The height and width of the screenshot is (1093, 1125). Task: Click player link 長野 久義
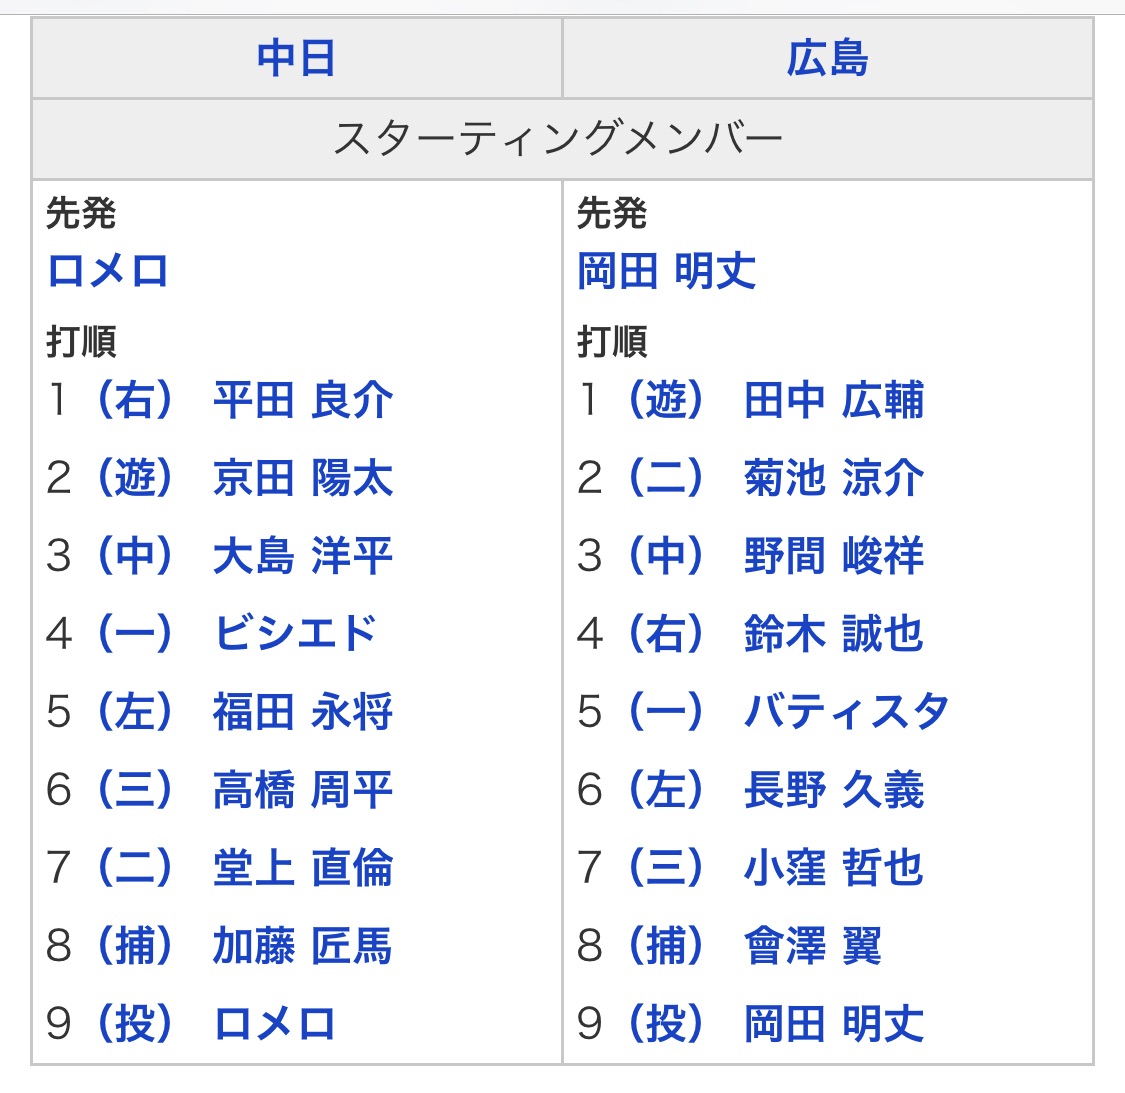[834, 789]
